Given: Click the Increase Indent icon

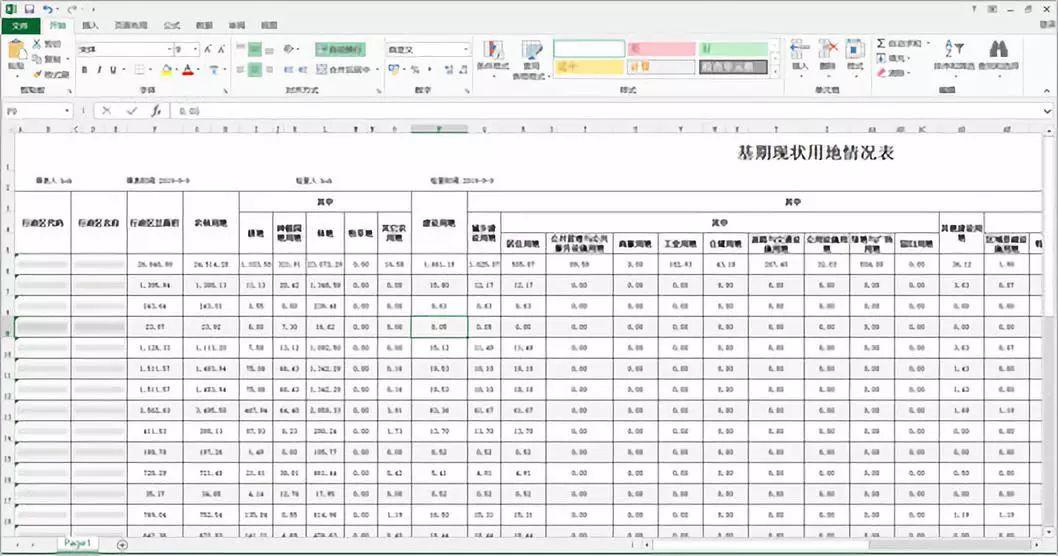Looking at the screenshot, I should [302, 70].
